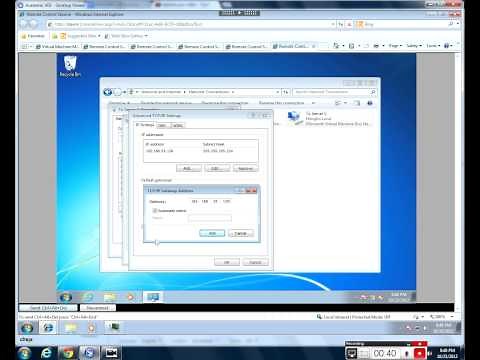The height and width of the screenshot is (360, 480).
Task: Click the screen capture icon on recorder widget
Action: pos(351,353)
